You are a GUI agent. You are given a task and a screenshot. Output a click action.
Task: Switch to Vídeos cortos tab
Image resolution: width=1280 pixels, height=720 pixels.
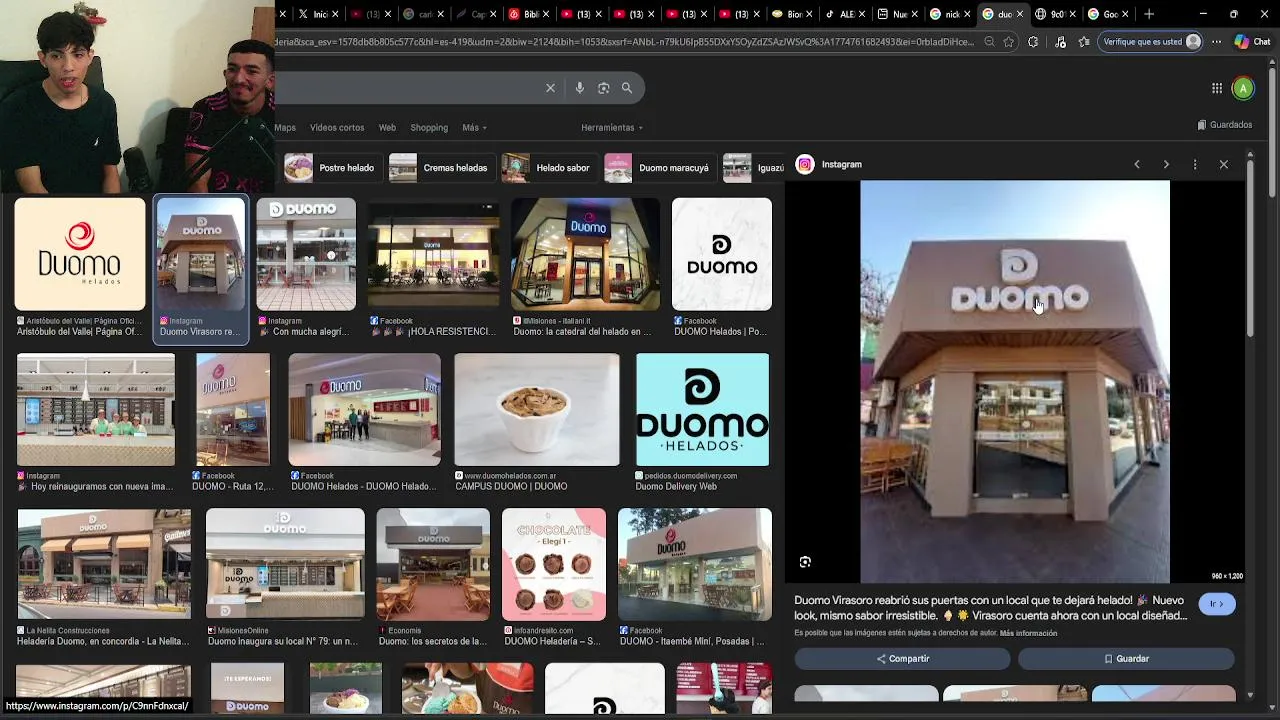[337, 128]
